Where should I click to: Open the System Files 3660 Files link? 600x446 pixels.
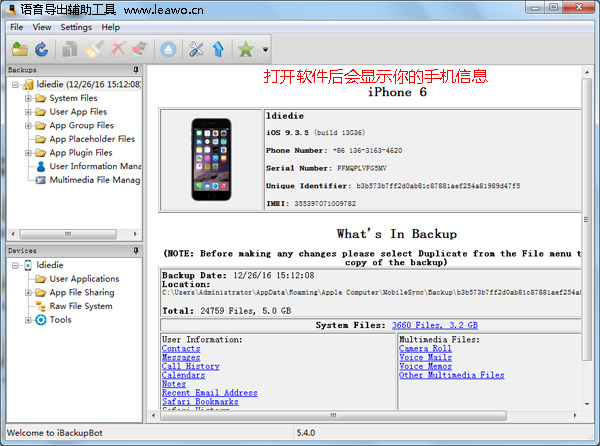(435, 325)
